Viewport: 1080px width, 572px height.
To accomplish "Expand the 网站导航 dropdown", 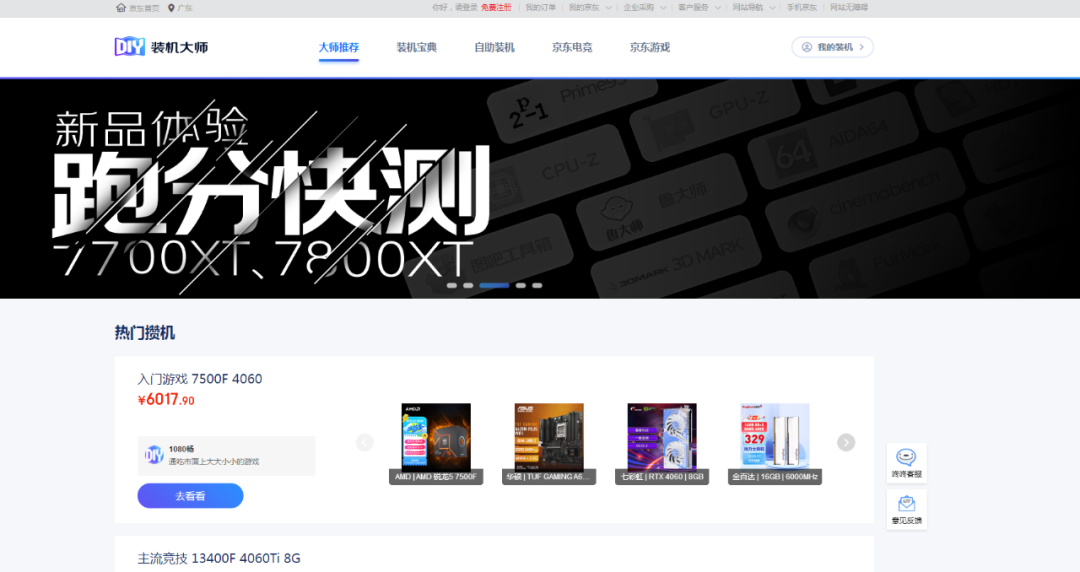I will [x=754, y=8].
